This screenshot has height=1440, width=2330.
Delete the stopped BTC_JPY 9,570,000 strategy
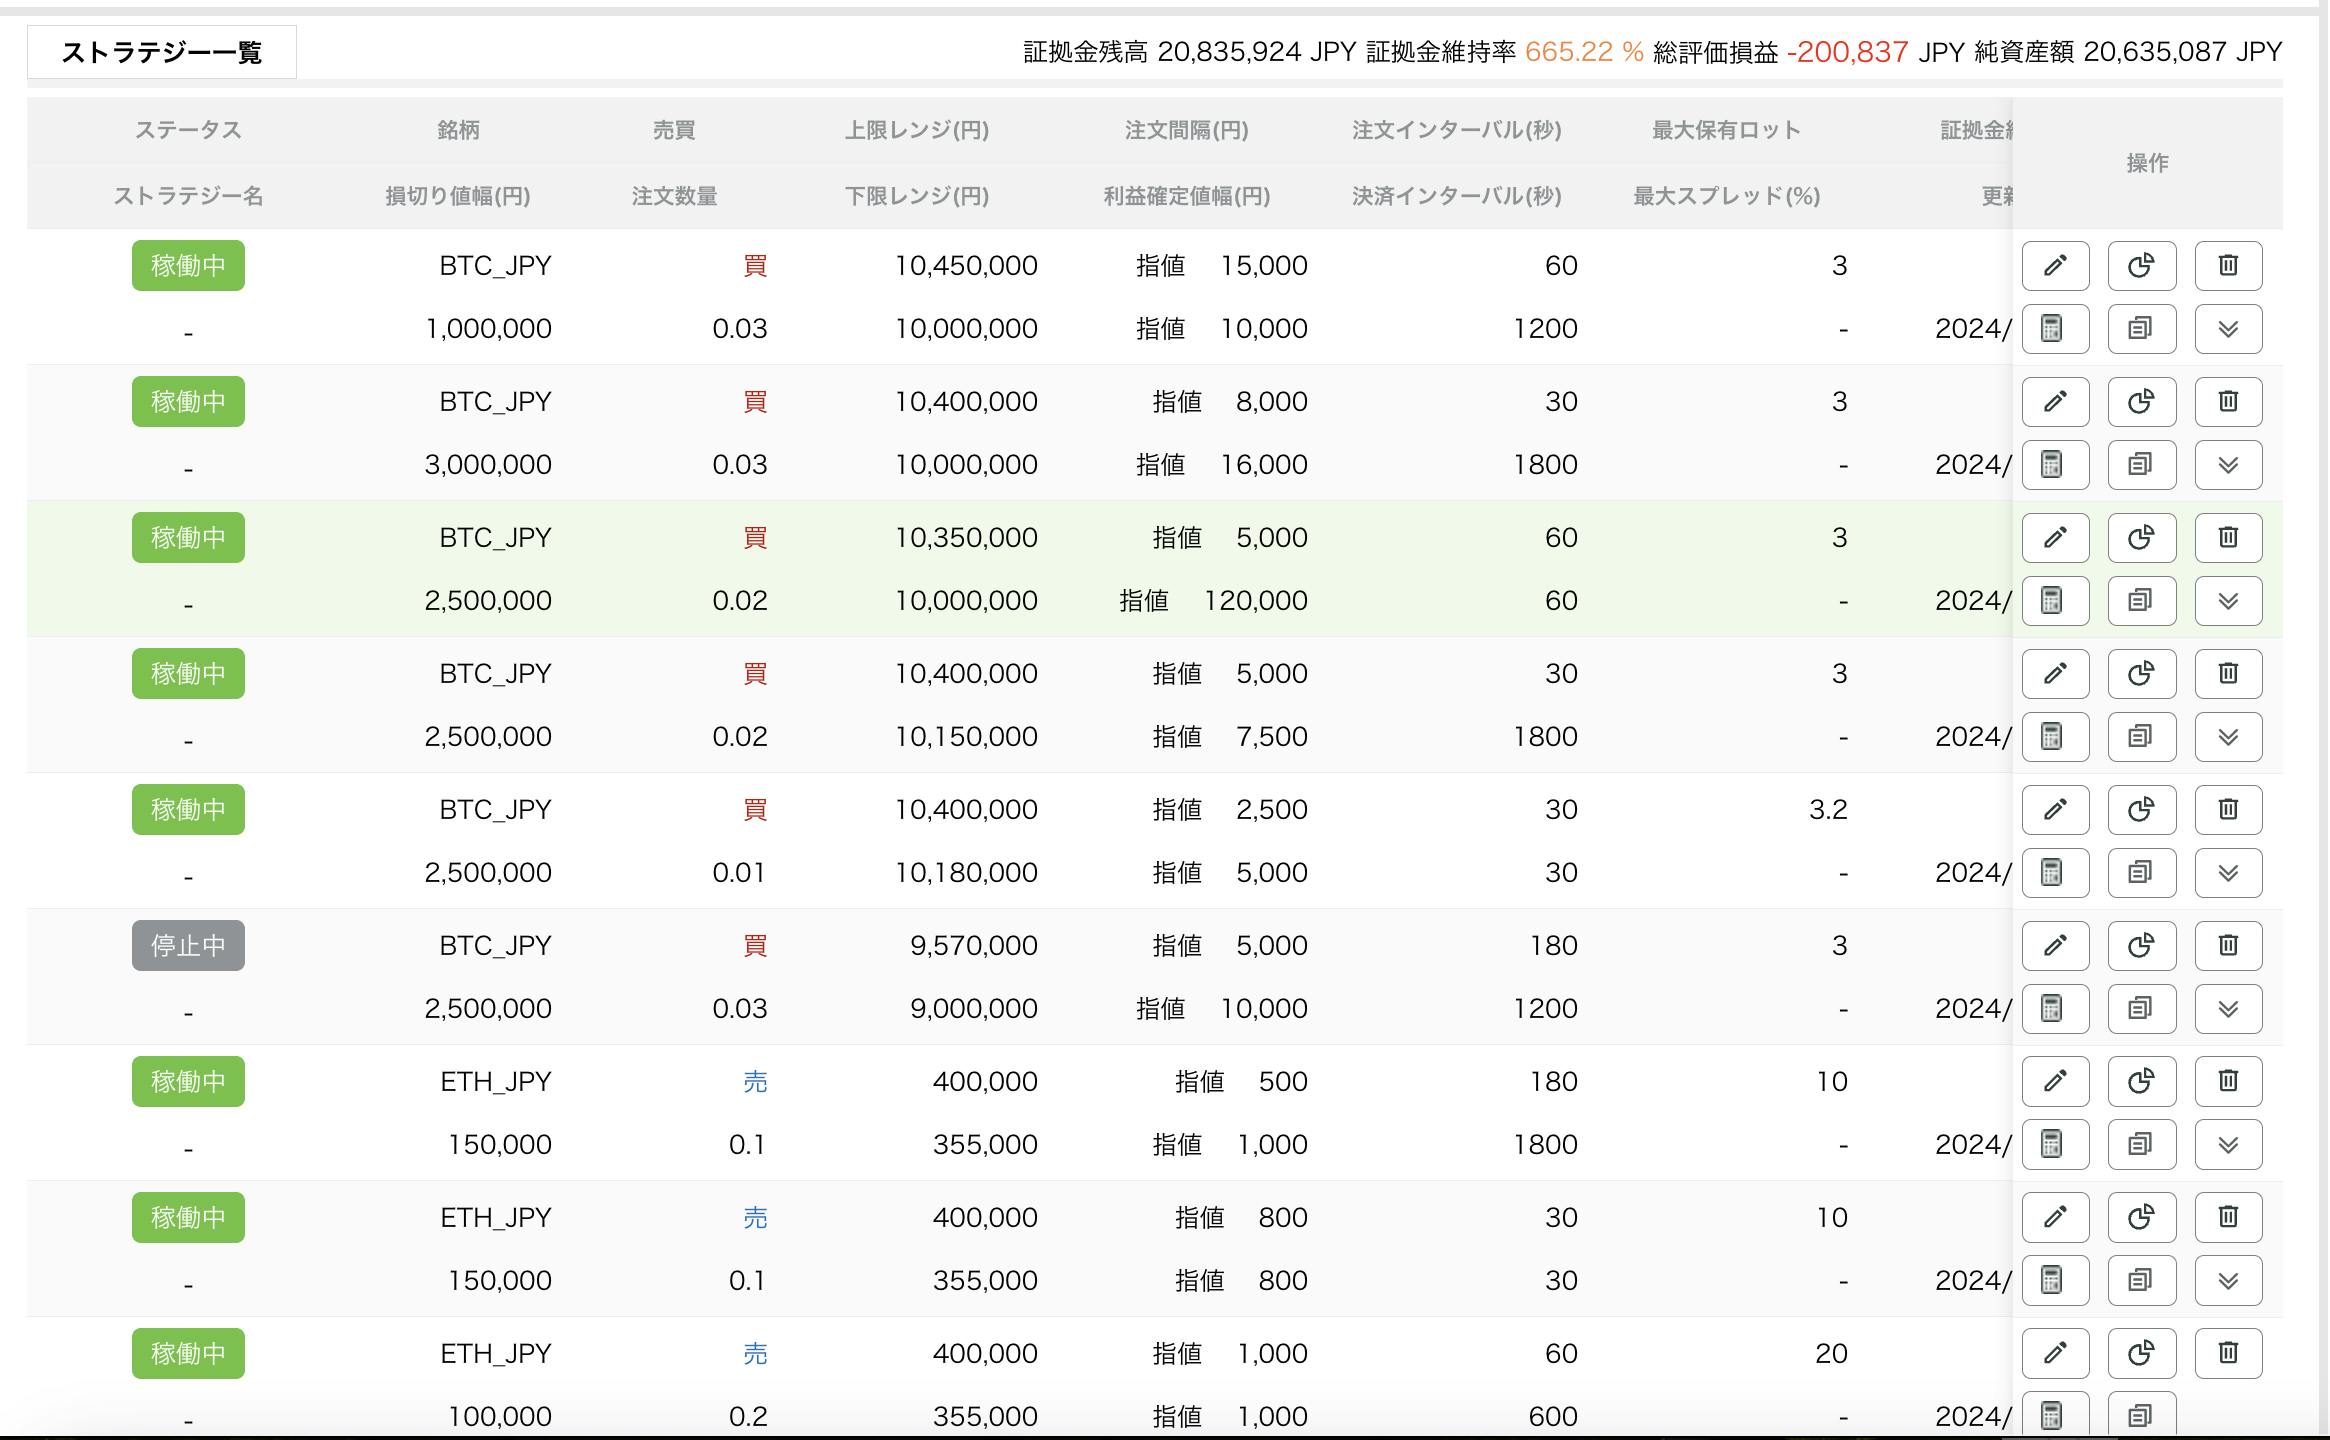[2228, 946]
